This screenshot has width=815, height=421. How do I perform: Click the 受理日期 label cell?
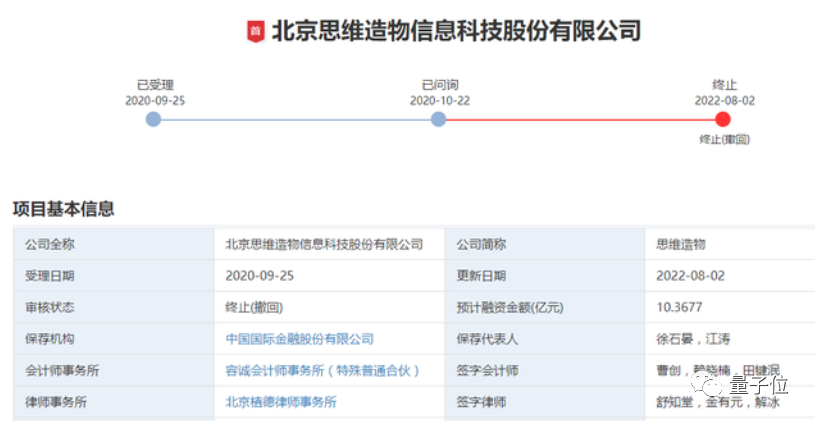(114, 276)
